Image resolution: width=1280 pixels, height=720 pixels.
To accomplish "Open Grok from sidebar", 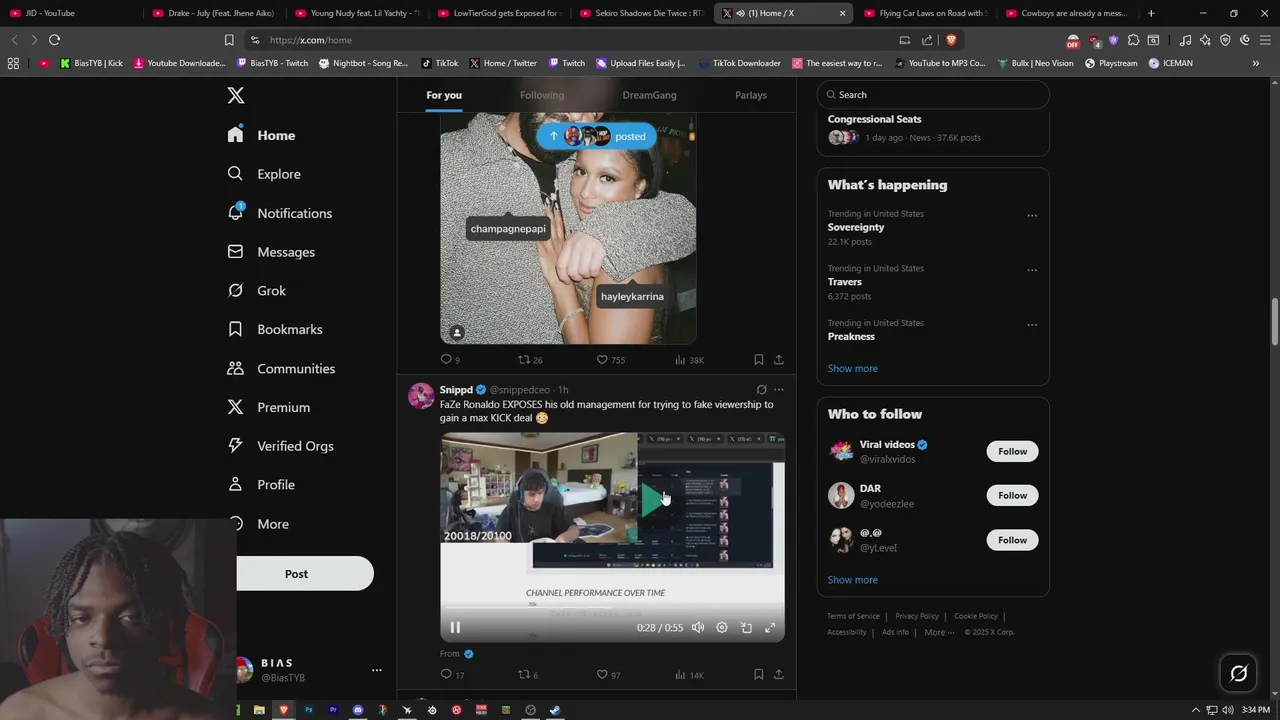I will [257, 291].
